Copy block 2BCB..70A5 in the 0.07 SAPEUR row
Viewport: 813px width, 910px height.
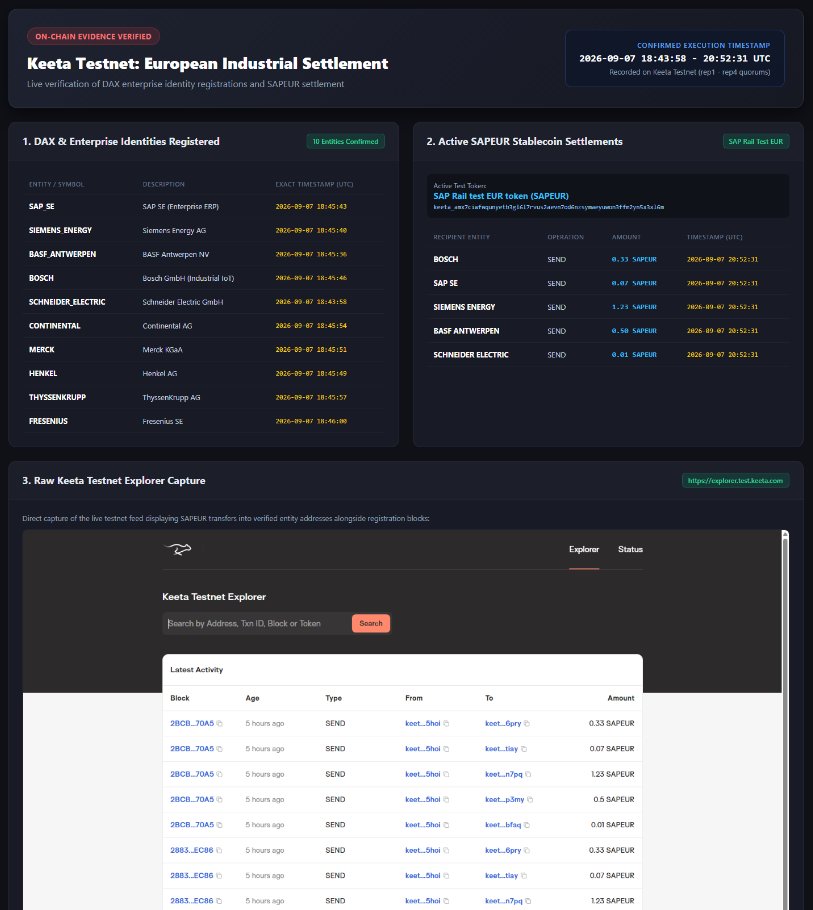click(219, 749)
